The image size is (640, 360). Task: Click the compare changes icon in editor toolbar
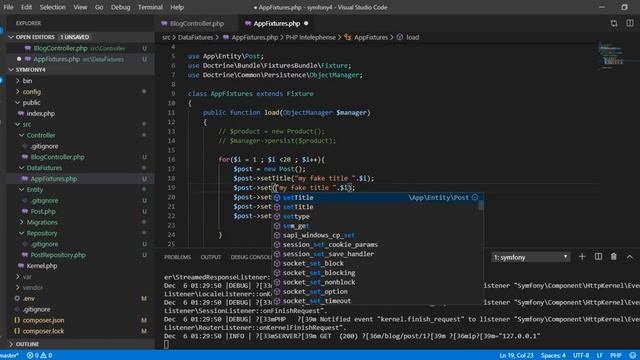click(614, 23)
